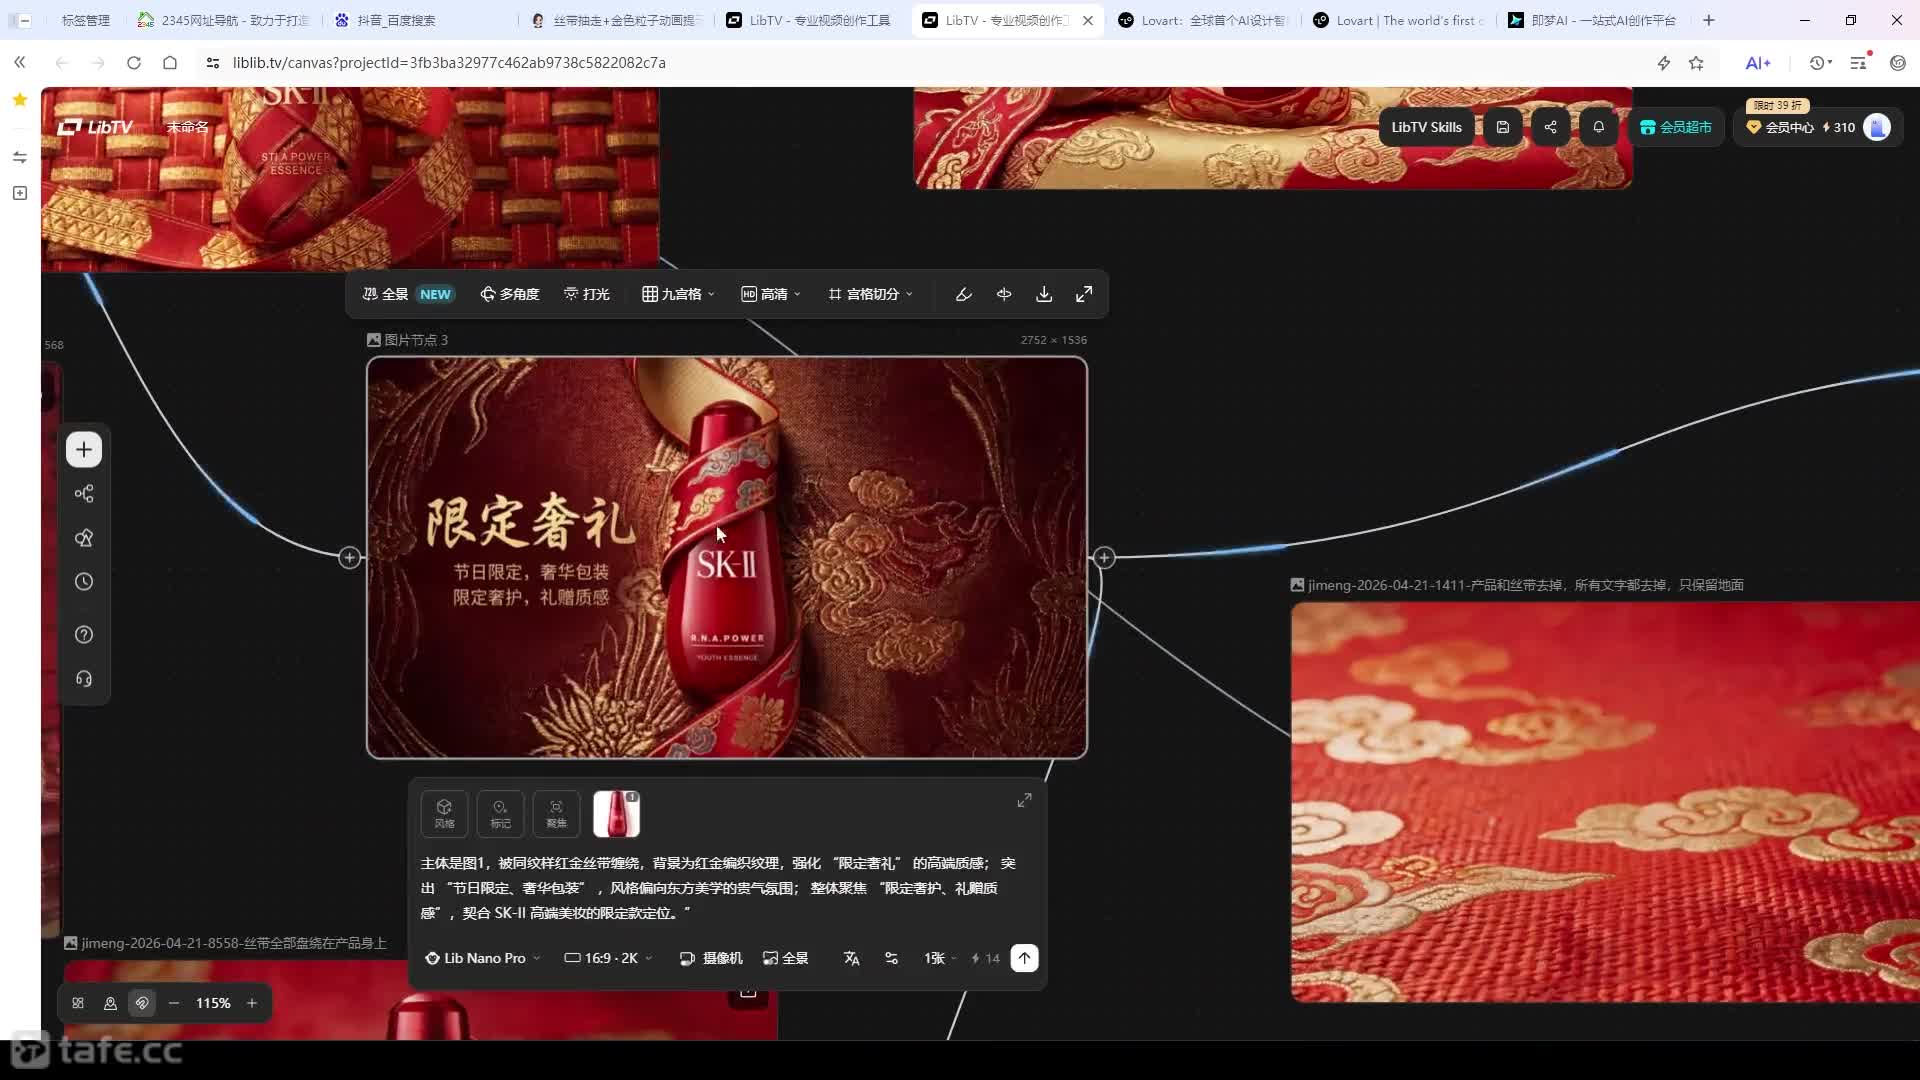Submit the prompt with the arrow button
Viewport: 1920px width, 1080px height.
pyautogui.click(x=1024, y=958)
